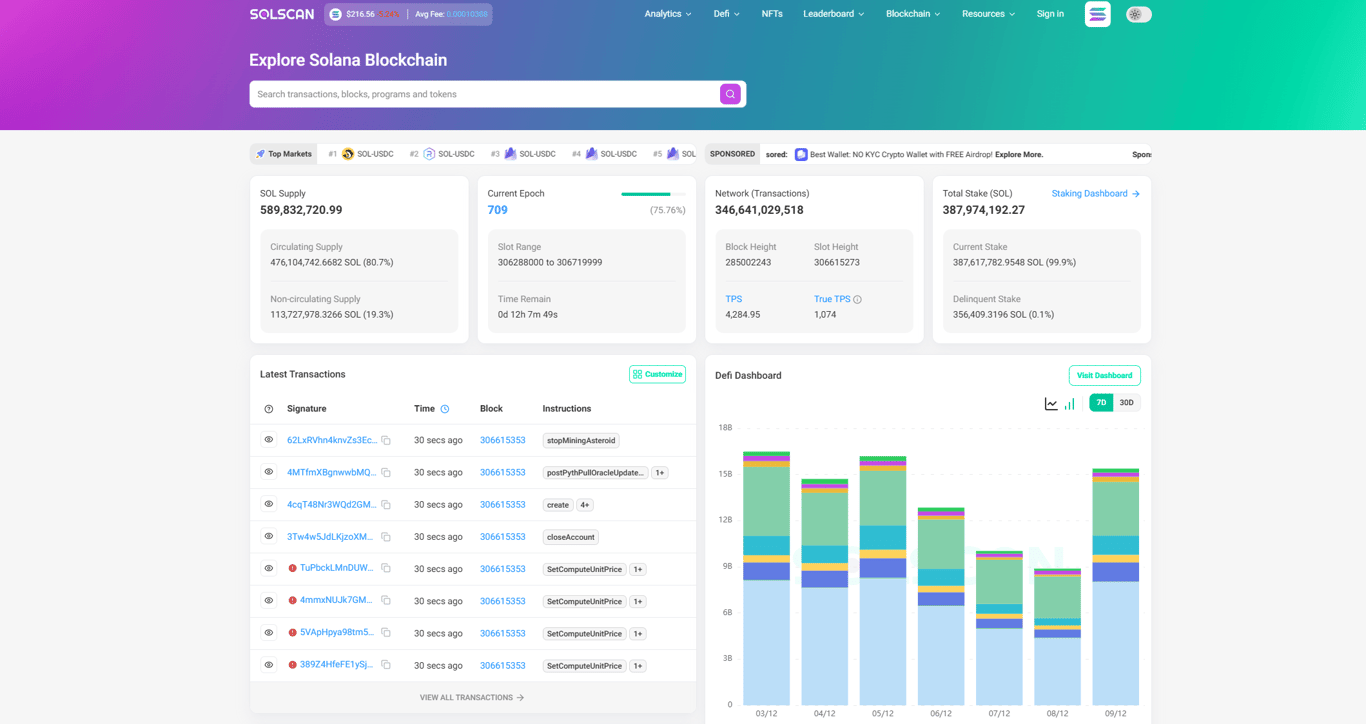The image size is (1366, 724).
Task: Select the NFTs menu item
Action: coord(771,14)
